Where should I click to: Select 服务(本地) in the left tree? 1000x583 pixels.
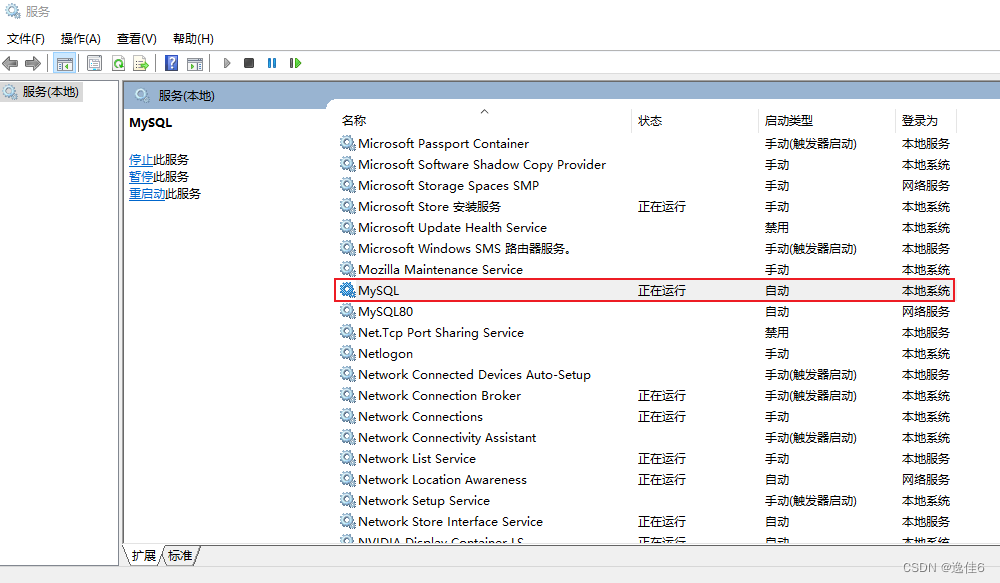coord(50,92)
